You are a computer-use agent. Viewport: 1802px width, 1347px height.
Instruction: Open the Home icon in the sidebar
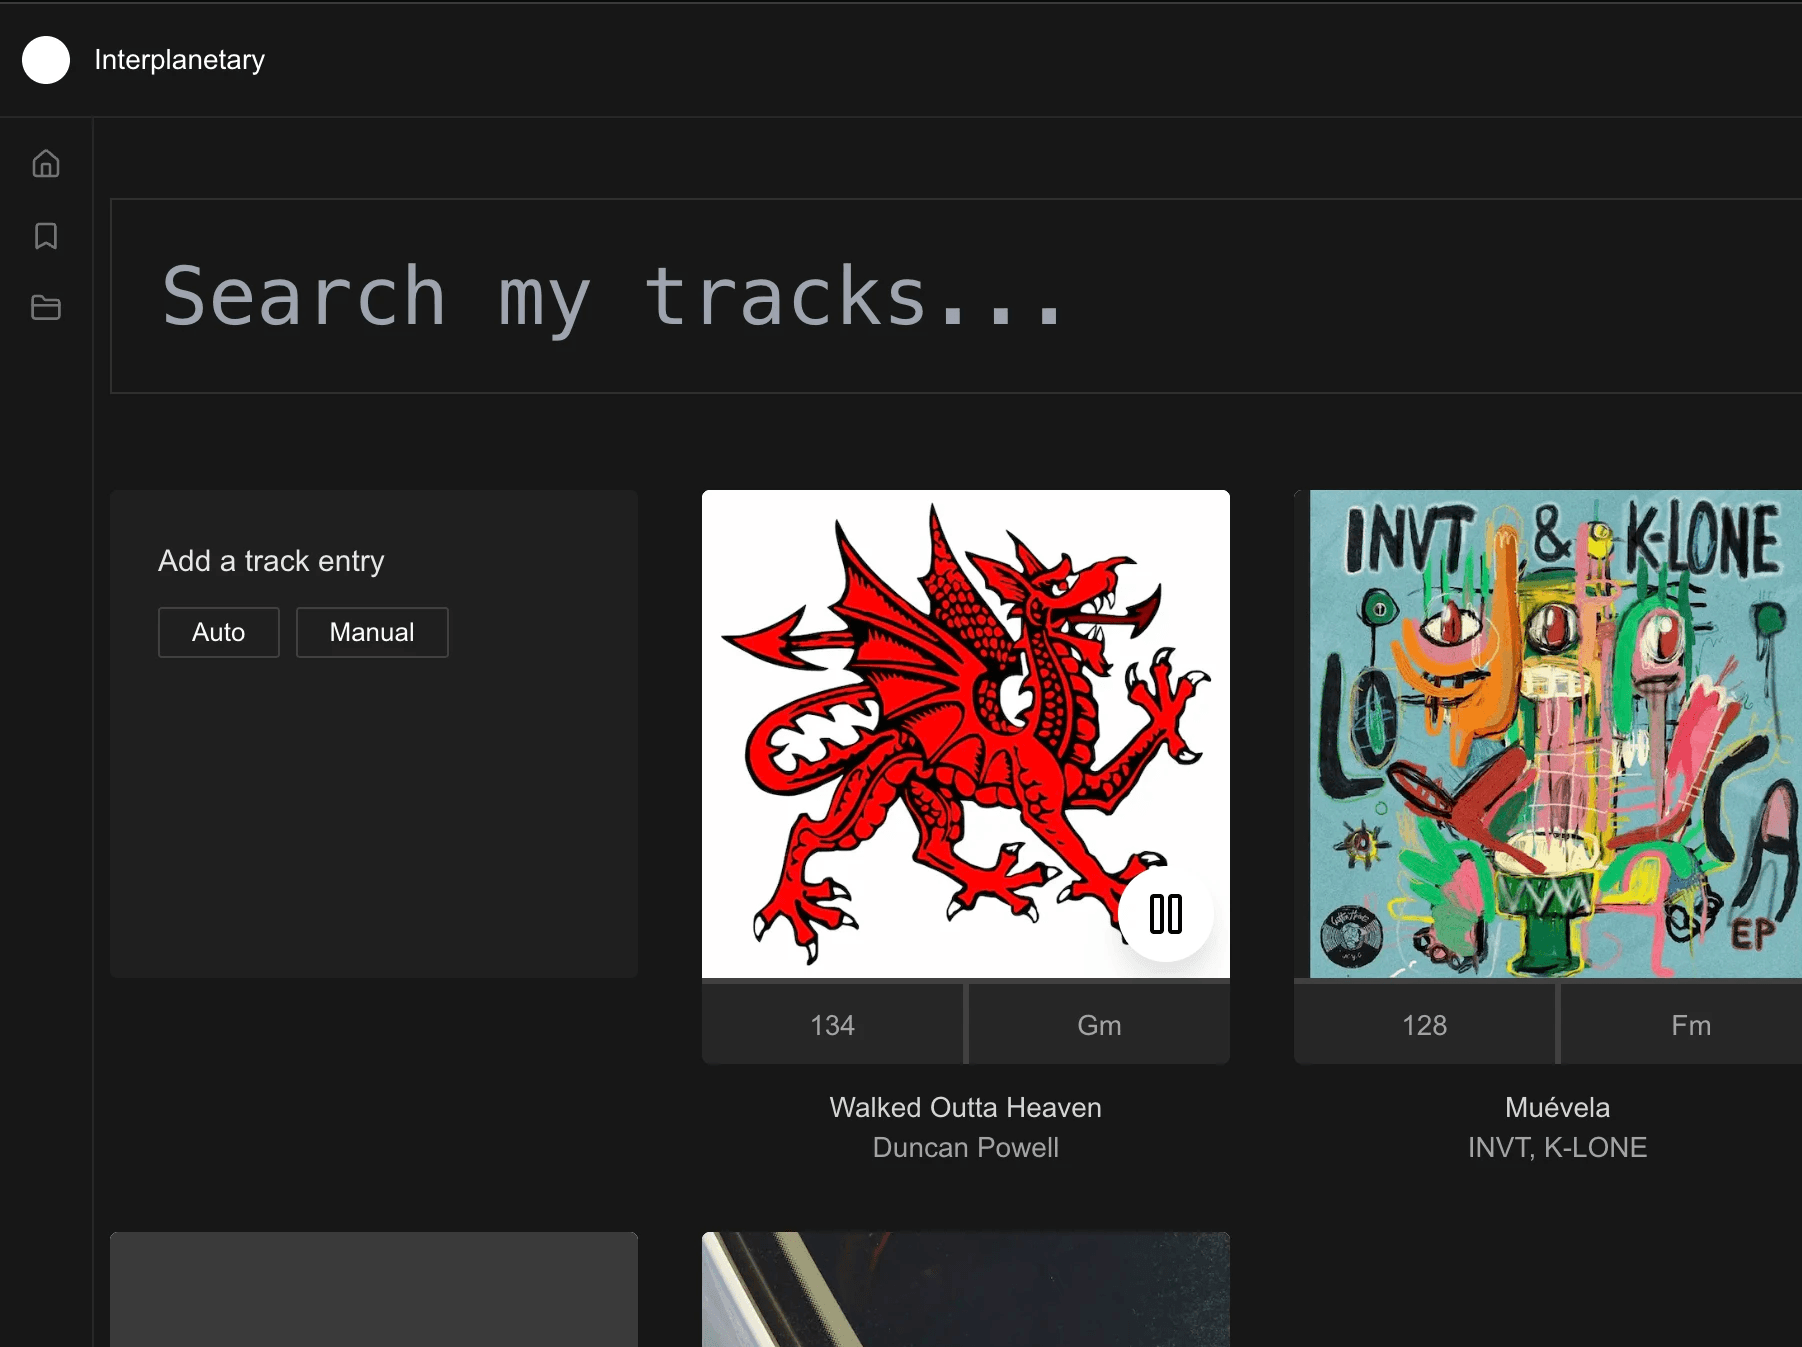(46, 163)
